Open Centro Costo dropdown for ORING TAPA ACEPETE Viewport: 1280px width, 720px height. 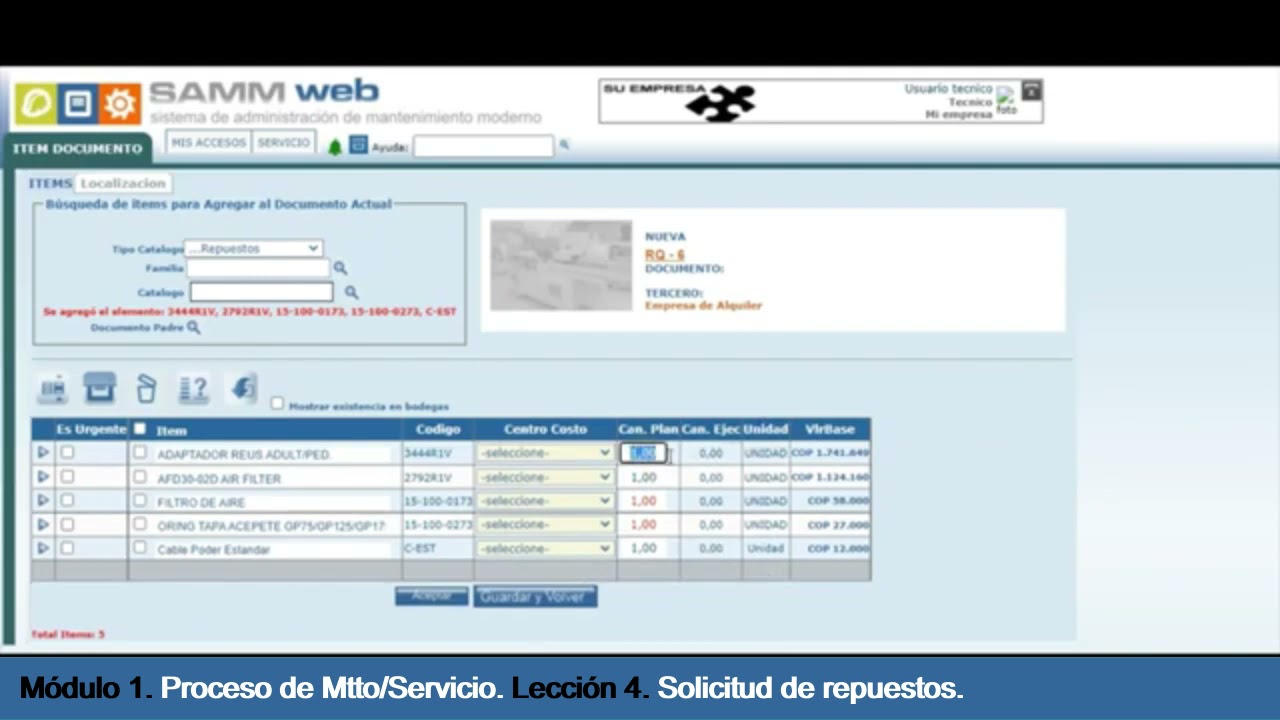(545, 525)
